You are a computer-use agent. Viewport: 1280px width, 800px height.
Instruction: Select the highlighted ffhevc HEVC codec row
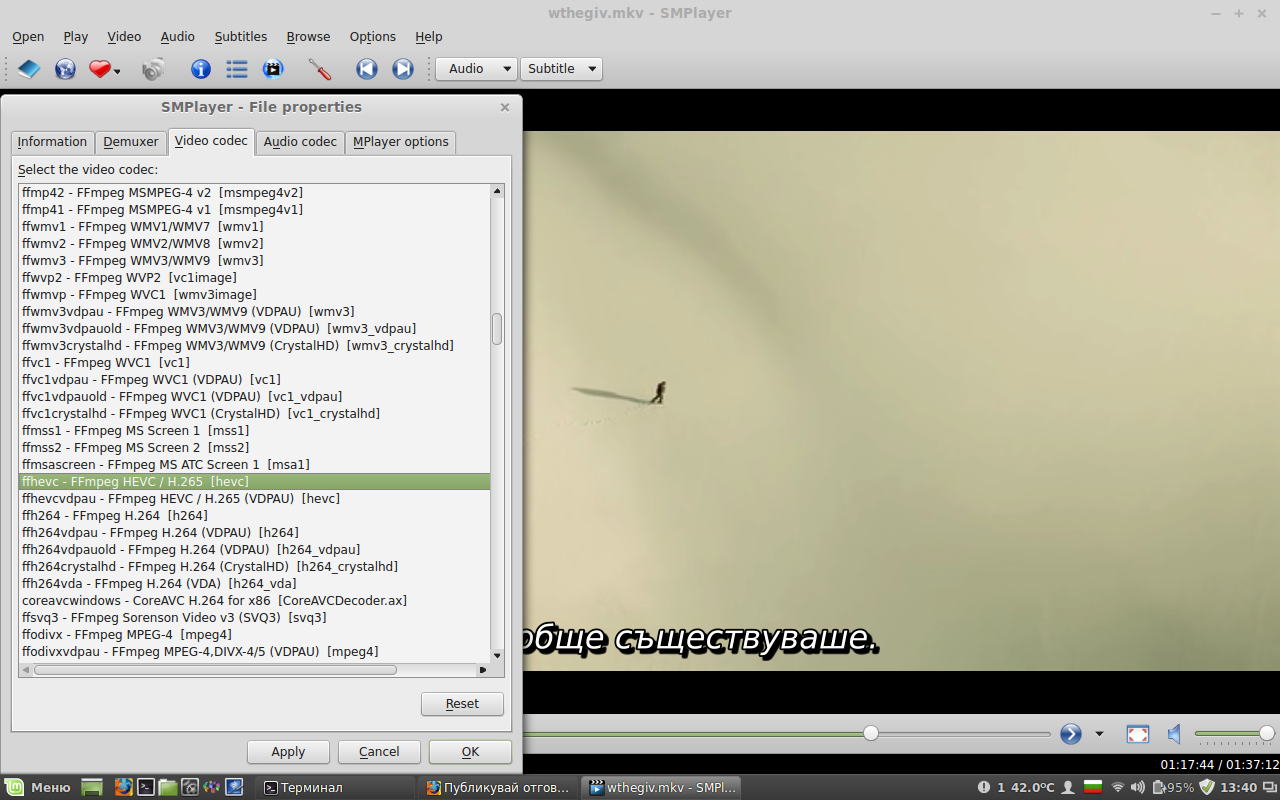pos(254,482)
